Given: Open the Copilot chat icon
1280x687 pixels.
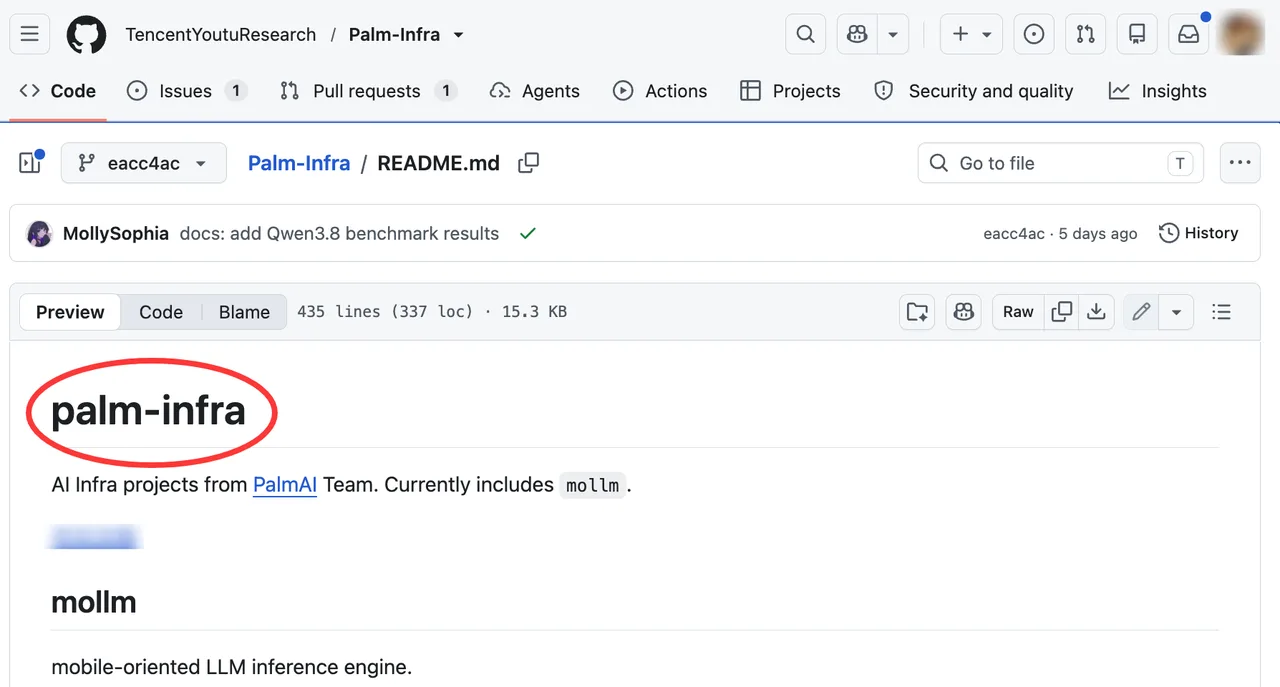Looking at the screenshot, I should tap(857, 35).
